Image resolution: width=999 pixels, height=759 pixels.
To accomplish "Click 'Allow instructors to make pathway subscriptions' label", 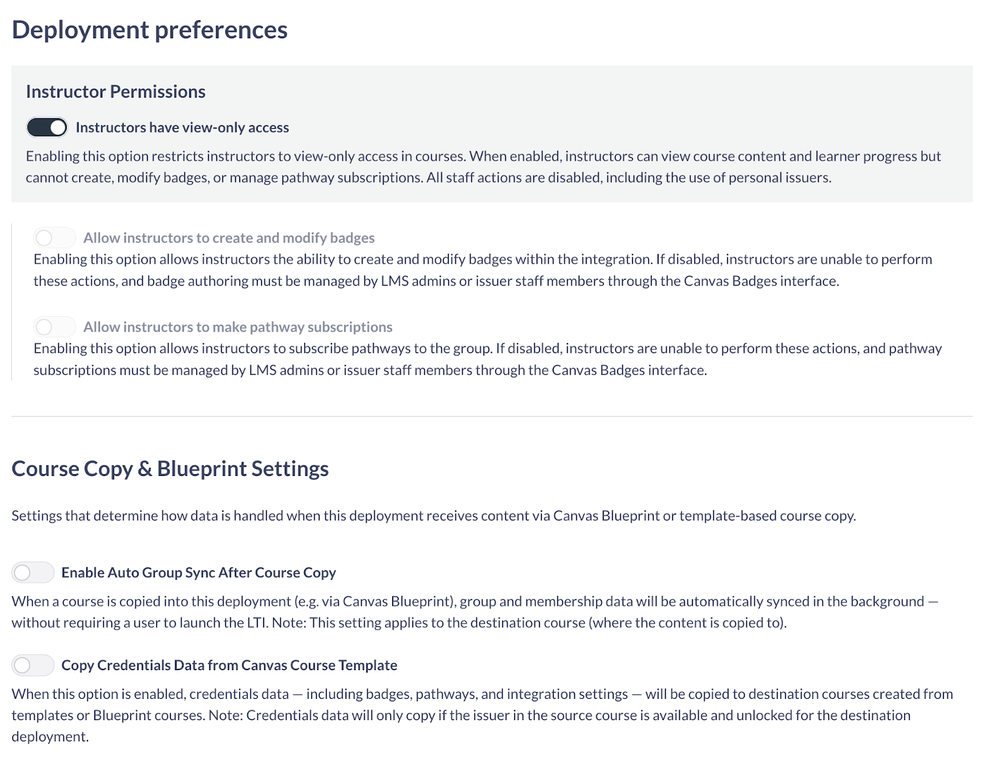I will (x=238, y=327).
